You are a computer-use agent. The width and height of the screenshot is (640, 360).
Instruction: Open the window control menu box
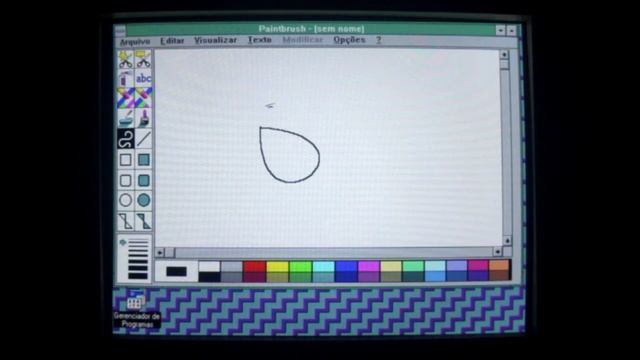[120, 30]
